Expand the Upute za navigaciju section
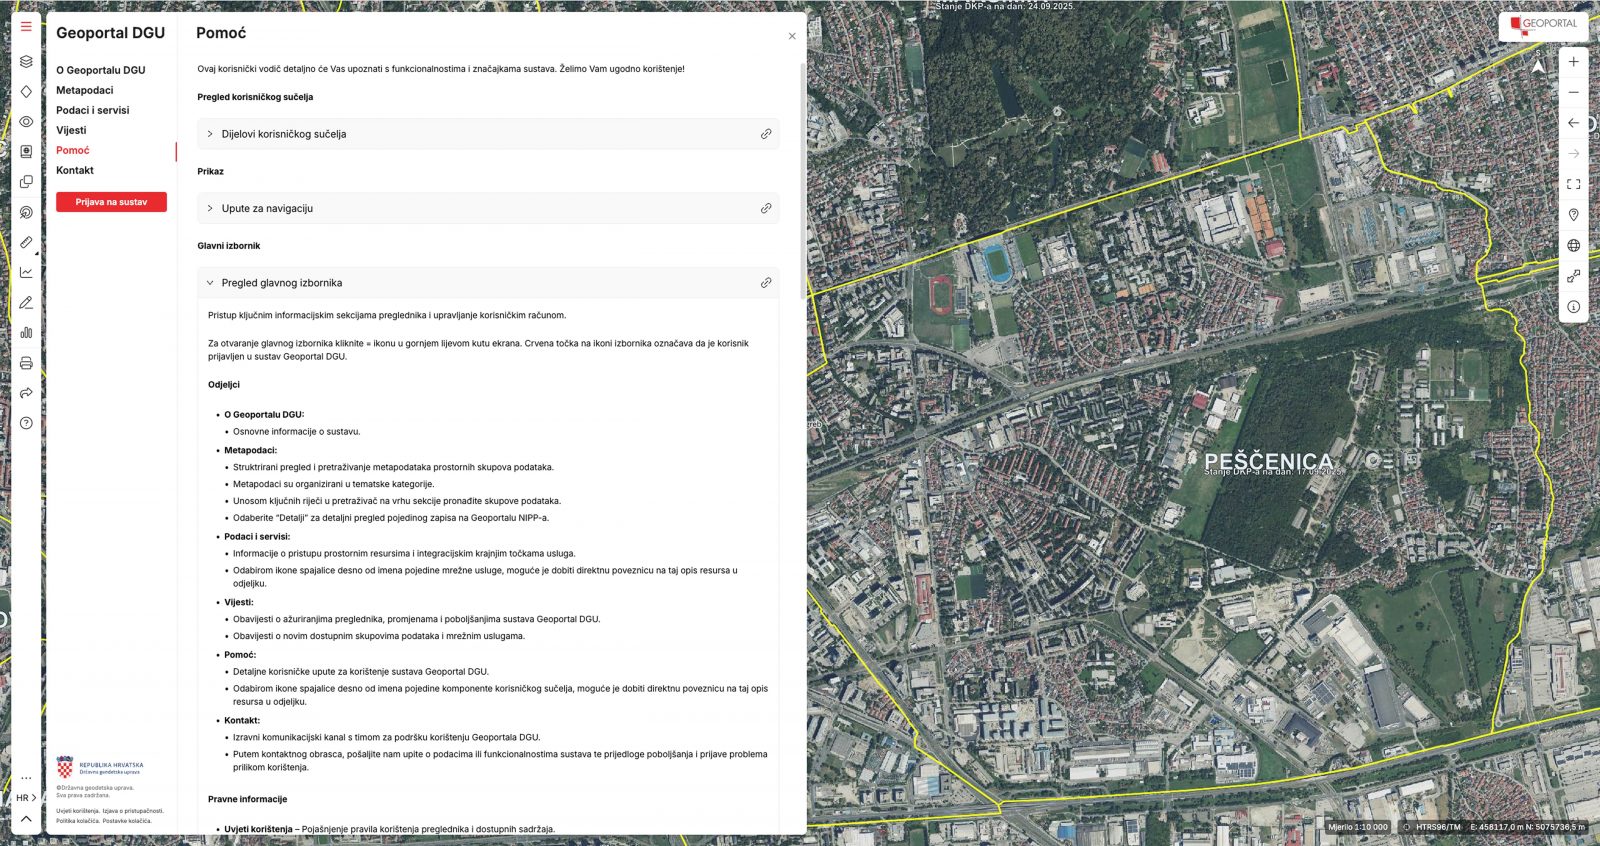This screenshot has height=846, width=1600. [267, 208]
